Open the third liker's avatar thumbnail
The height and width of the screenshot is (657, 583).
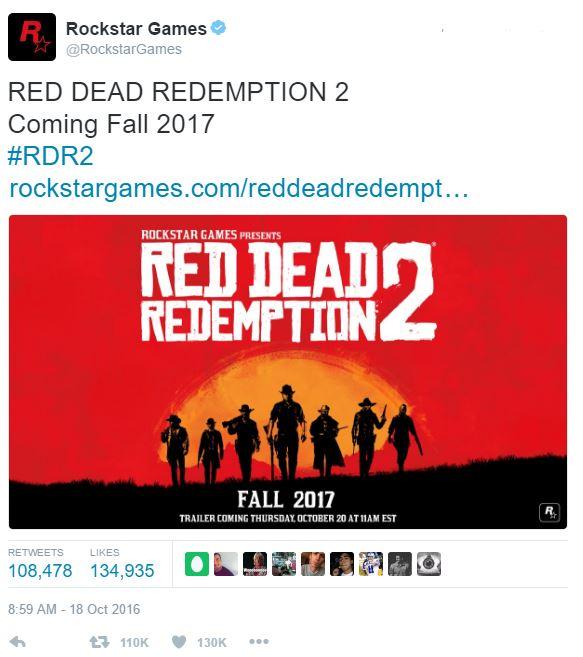[254, 564]
